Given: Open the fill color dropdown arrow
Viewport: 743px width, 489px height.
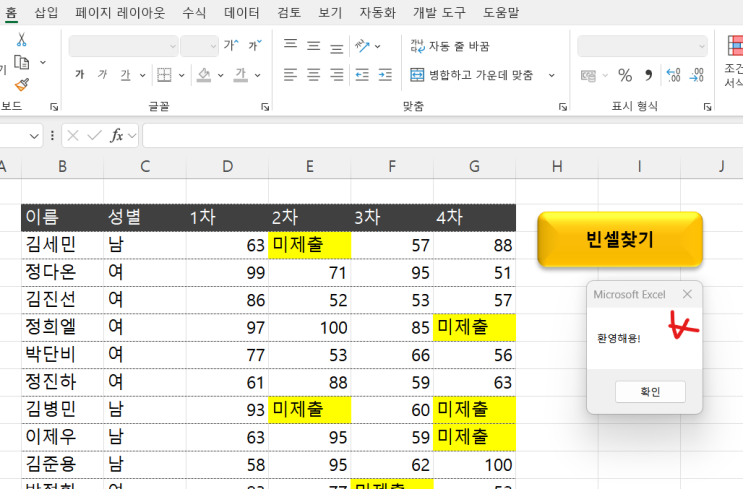Looking at the screenshot, I should [x=220, y=75].
